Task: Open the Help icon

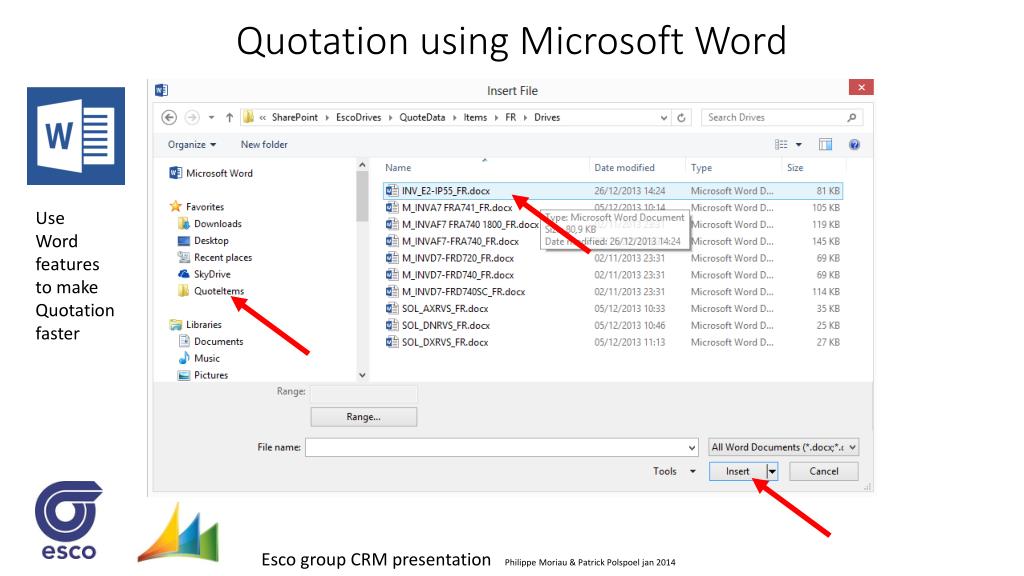Action: [854, 144]
